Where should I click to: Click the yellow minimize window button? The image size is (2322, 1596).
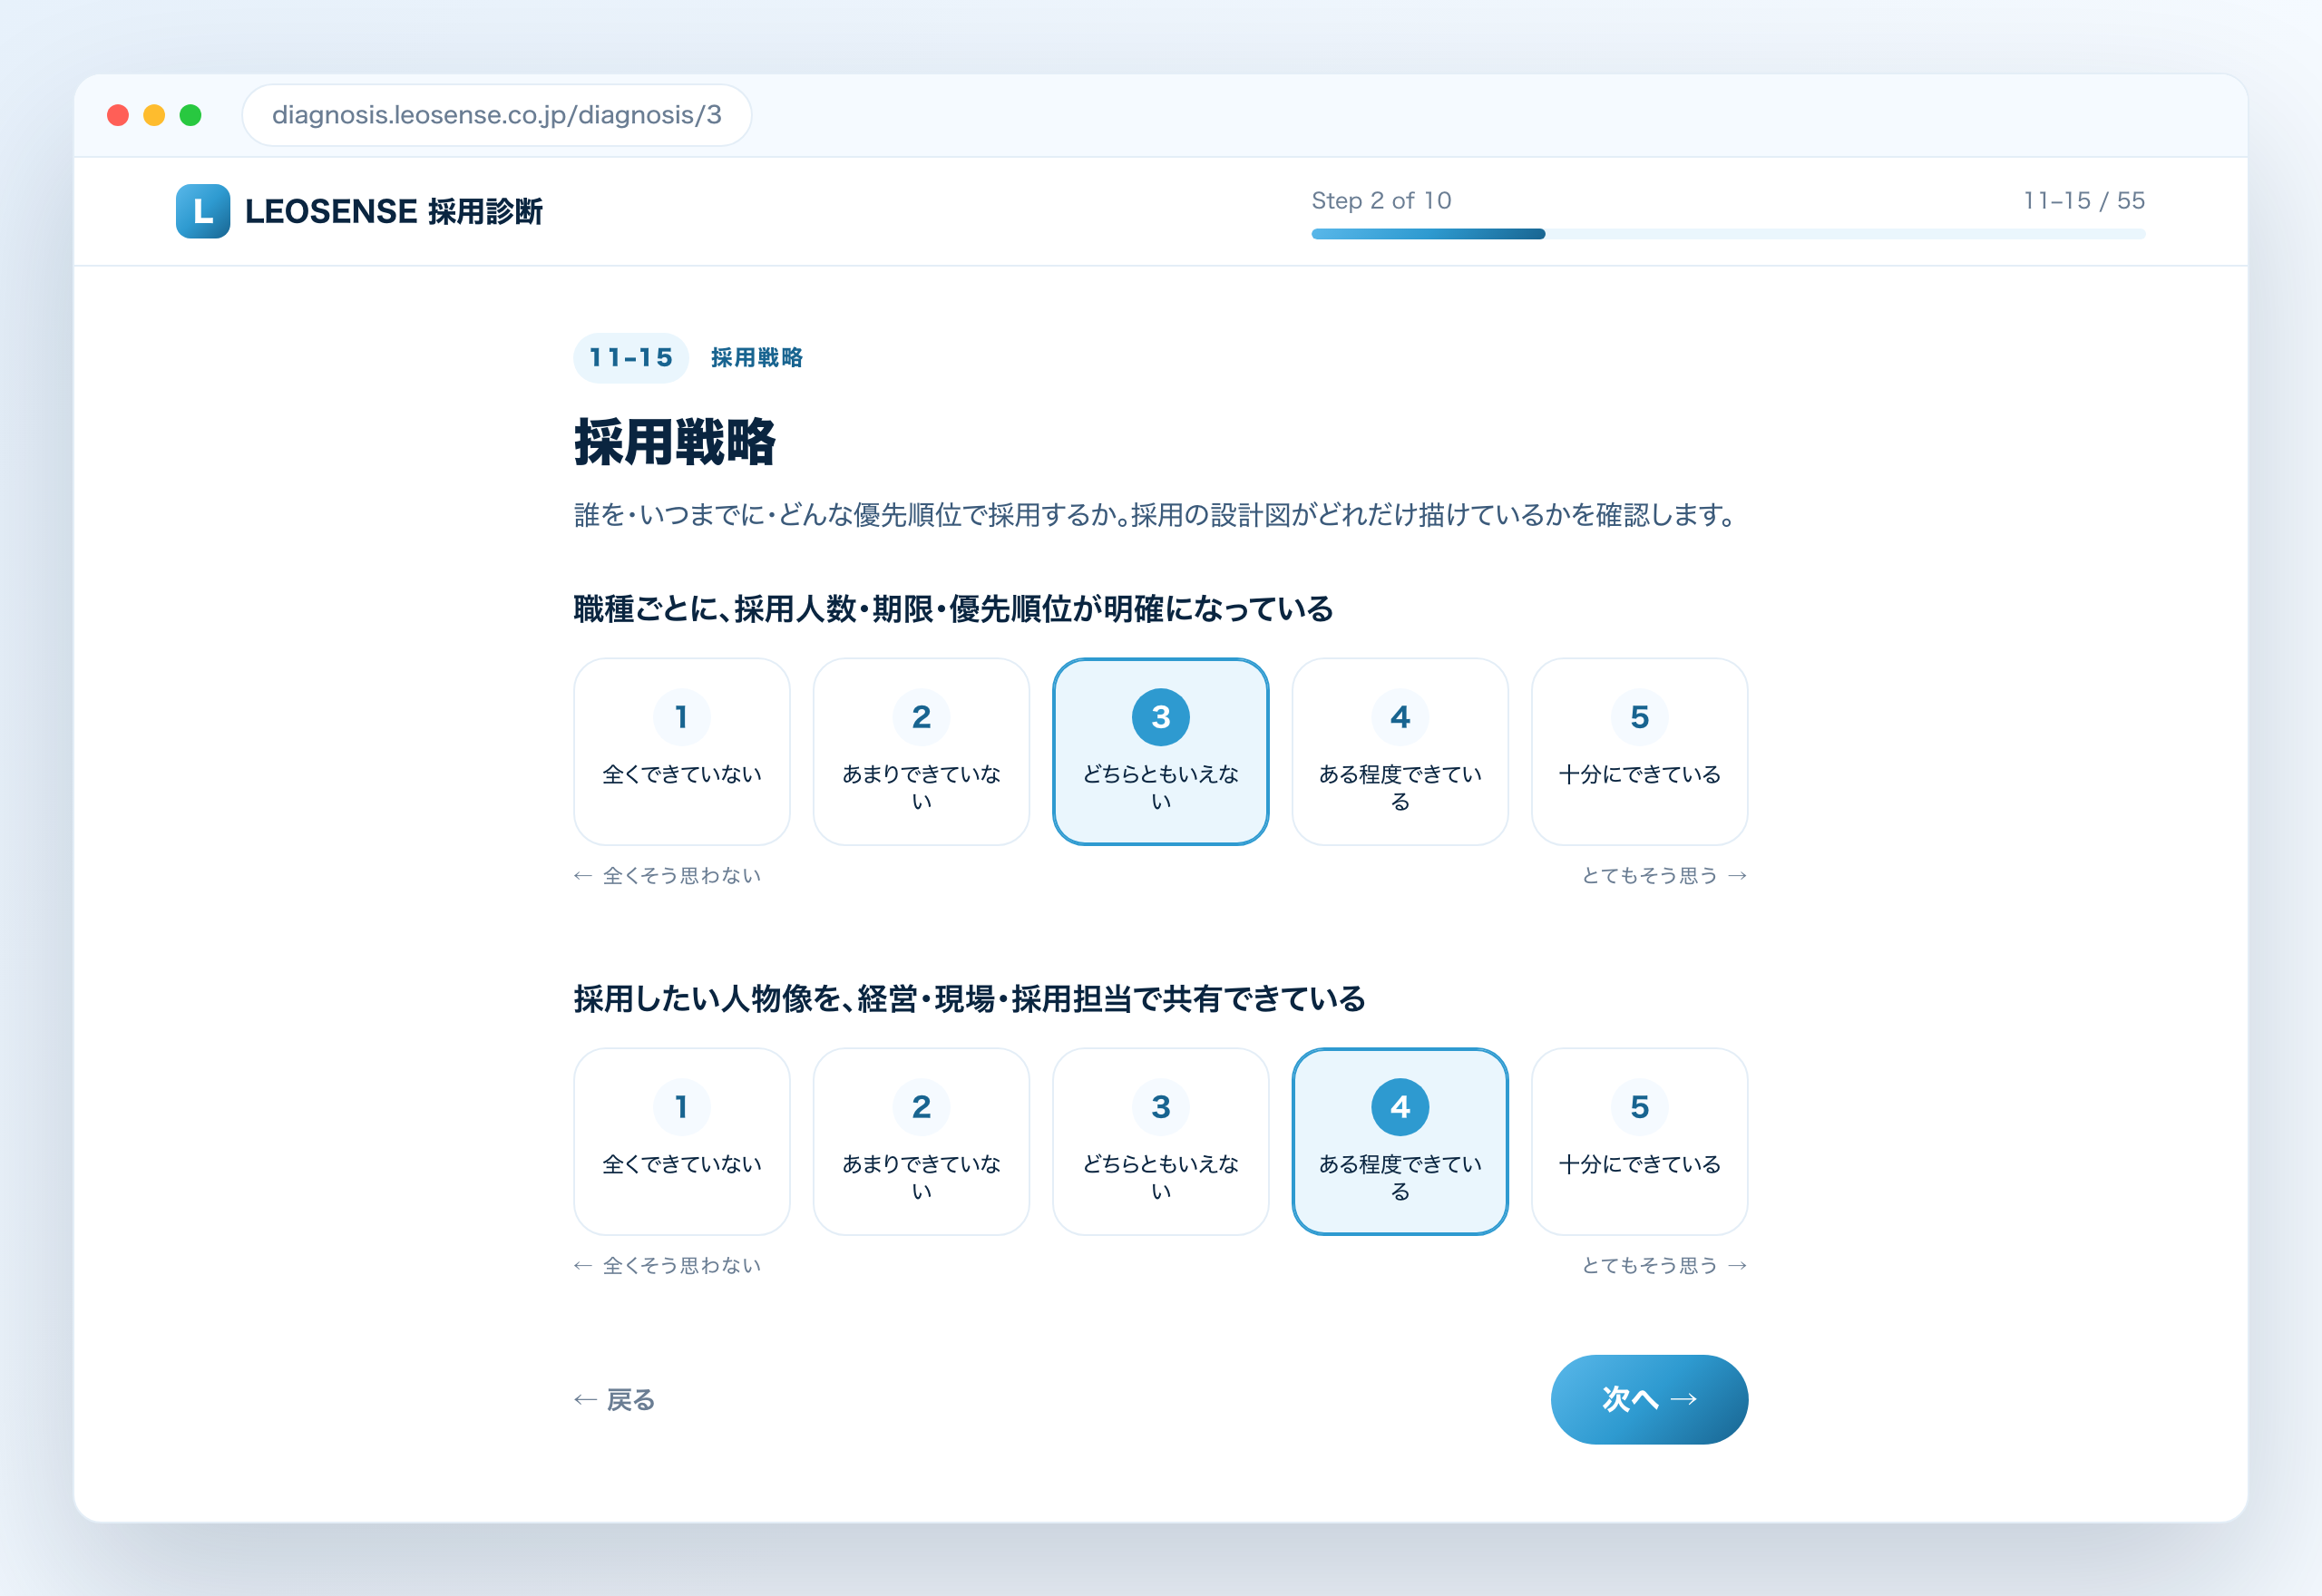click(154, 115)
